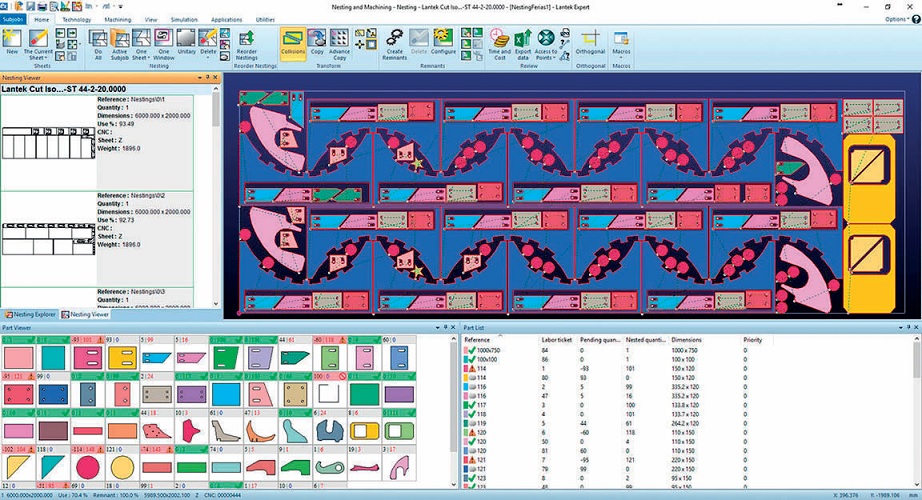Viewport: 922px width, 500px height.
Task: Click Delete in the Nesting group
Action: coord(208,42)
